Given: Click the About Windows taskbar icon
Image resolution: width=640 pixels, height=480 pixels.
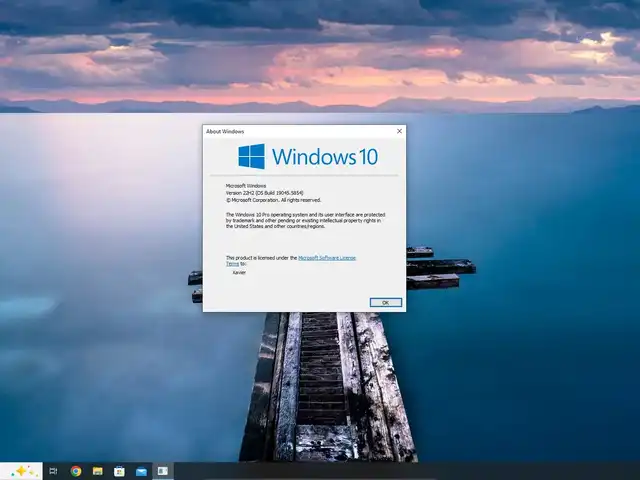Looking at the screenshot, I should [x=162, y=471].
